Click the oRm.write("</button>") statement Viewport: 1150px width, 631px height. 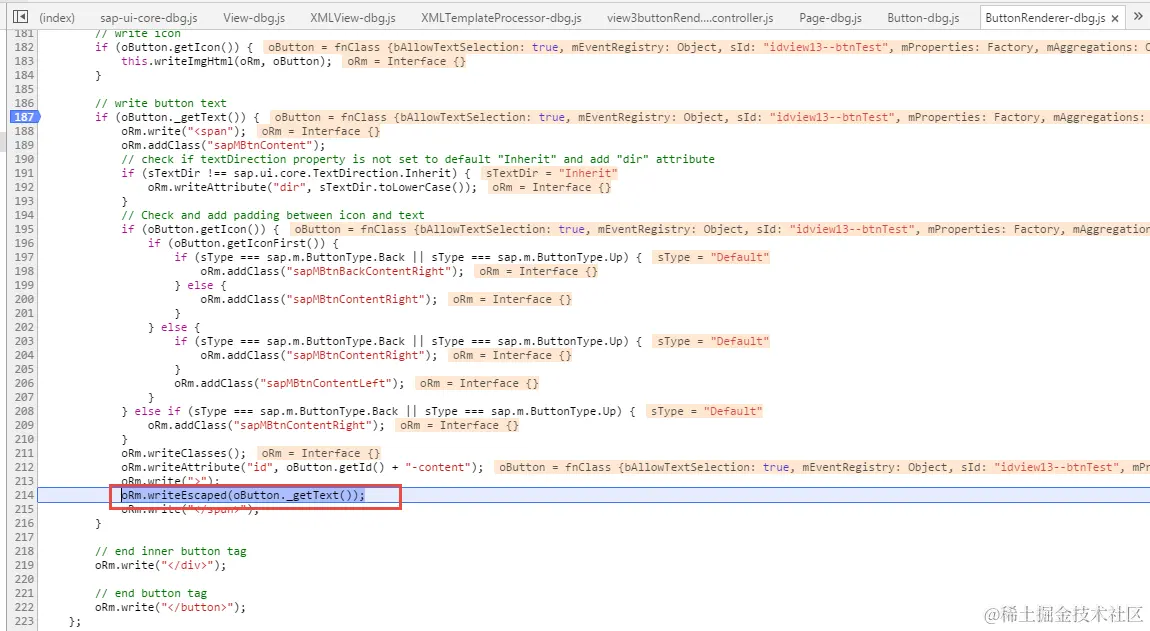(x=170, y=608)
